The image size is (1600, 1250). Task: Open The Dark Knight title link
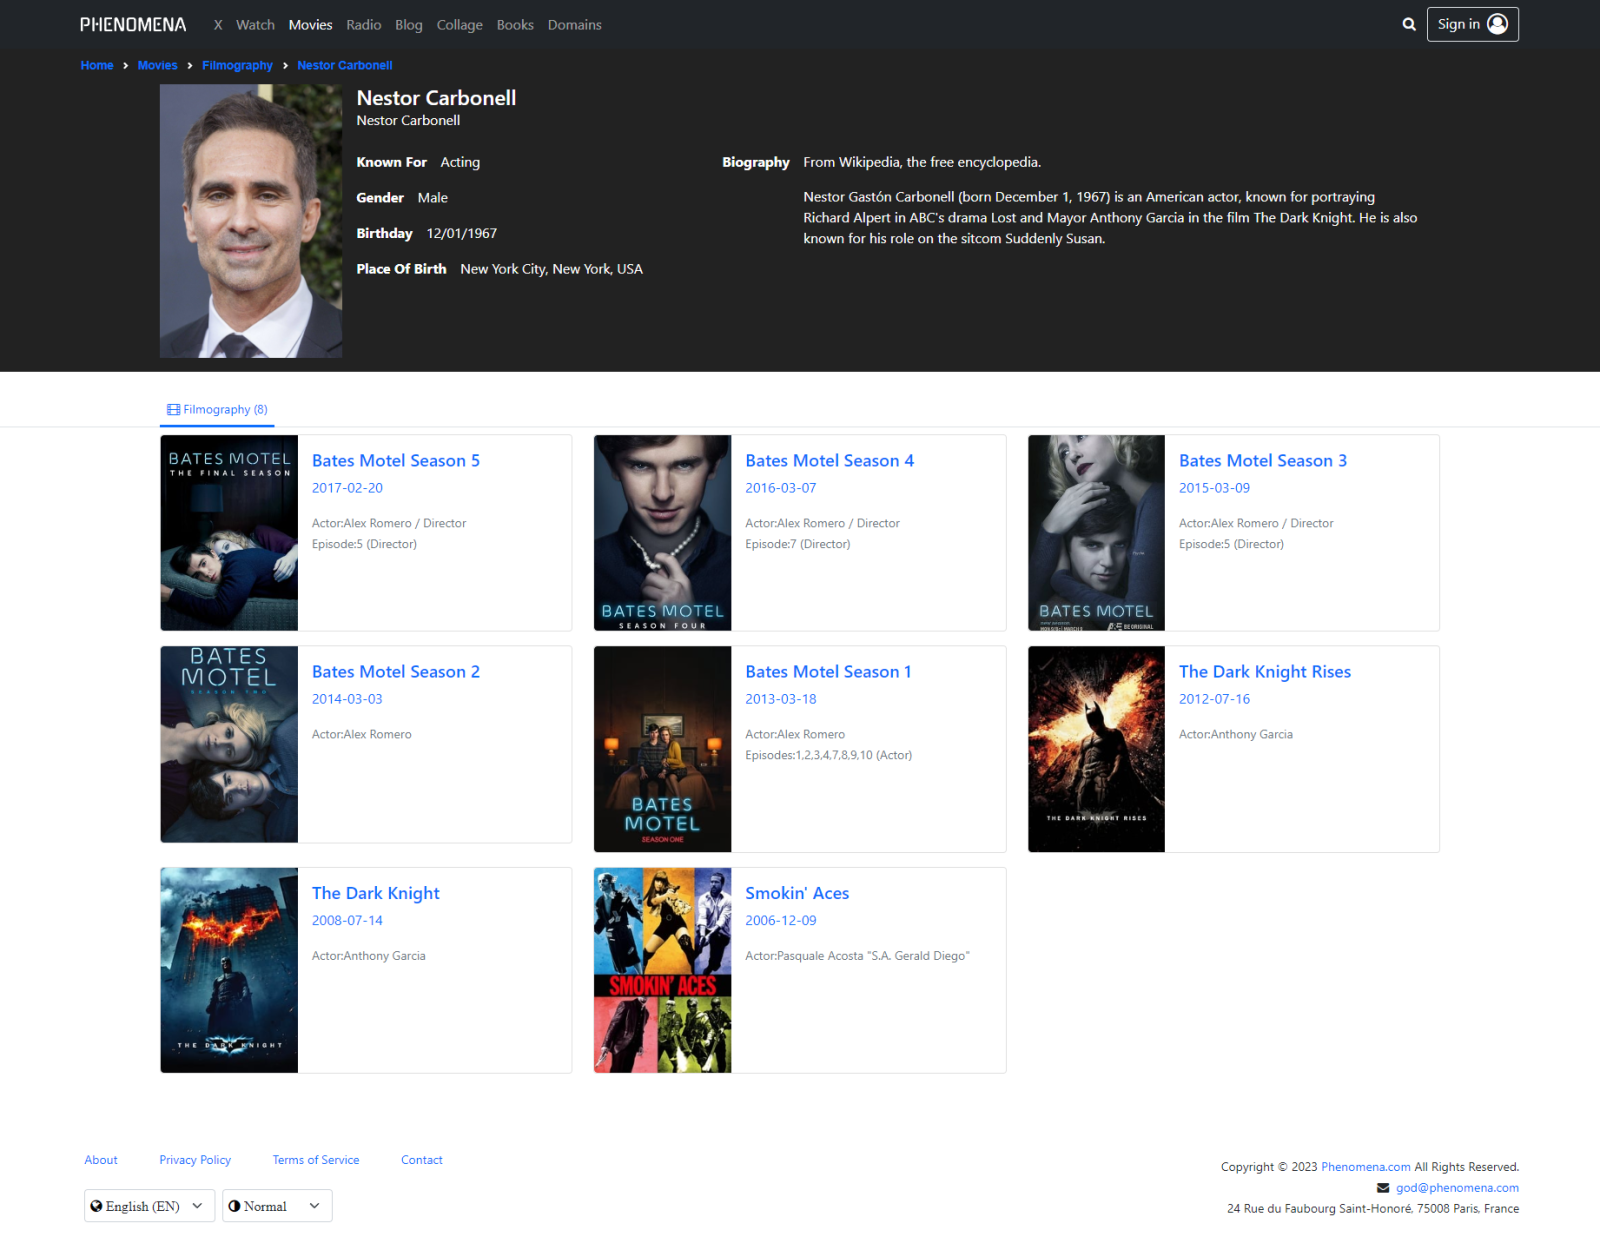(375, 894)
